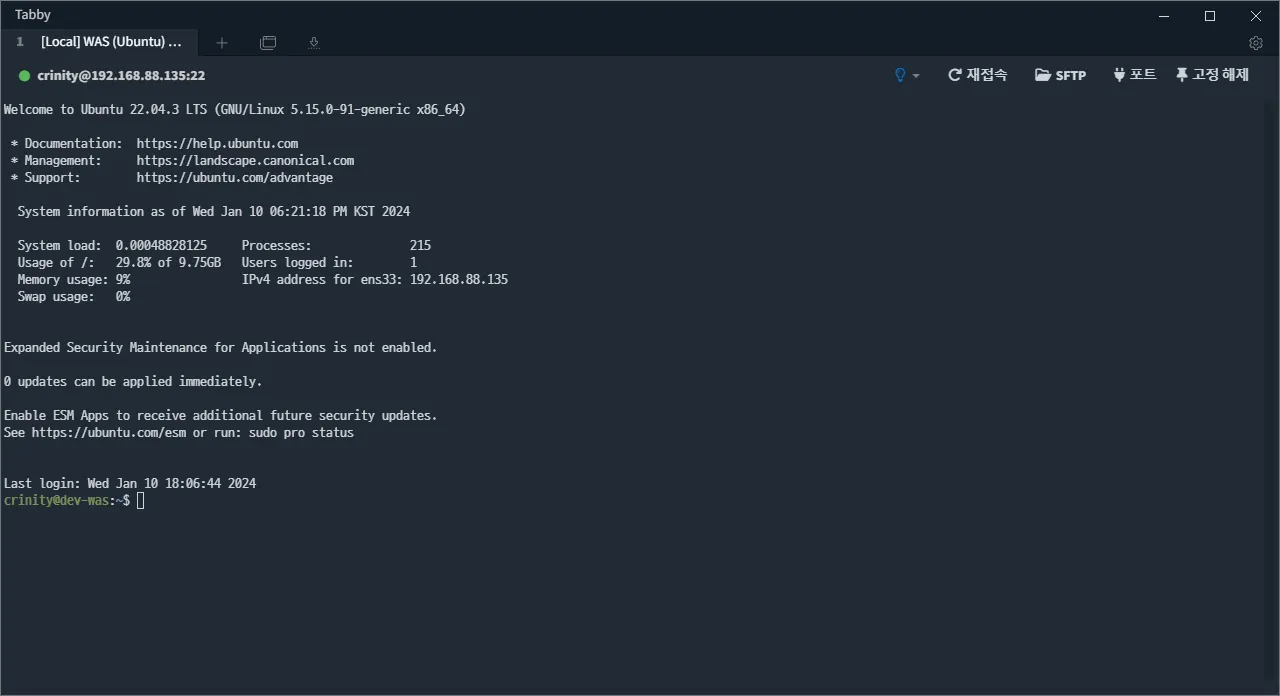
Task: Minimize the Tabby window
Action: tap(1164, 15)
